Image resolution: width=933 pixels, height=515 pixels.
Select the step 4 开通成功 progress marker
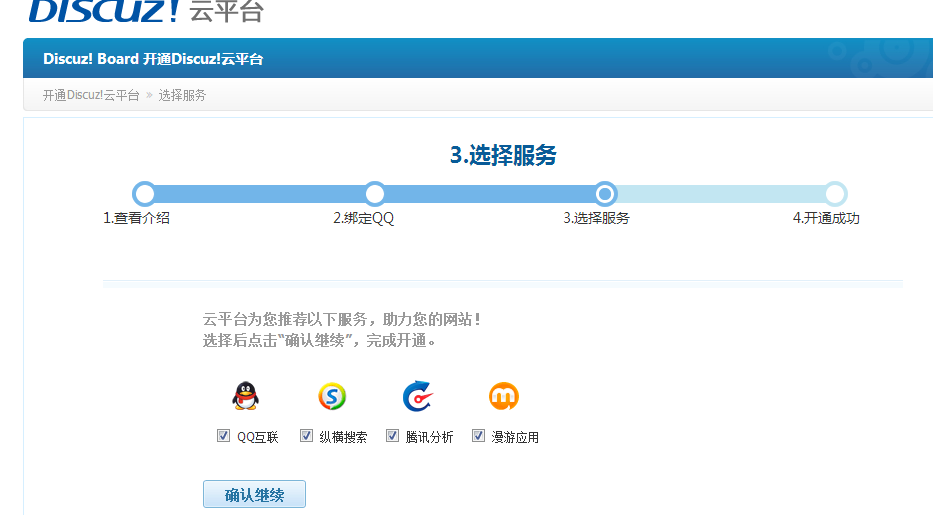(835, 194)
